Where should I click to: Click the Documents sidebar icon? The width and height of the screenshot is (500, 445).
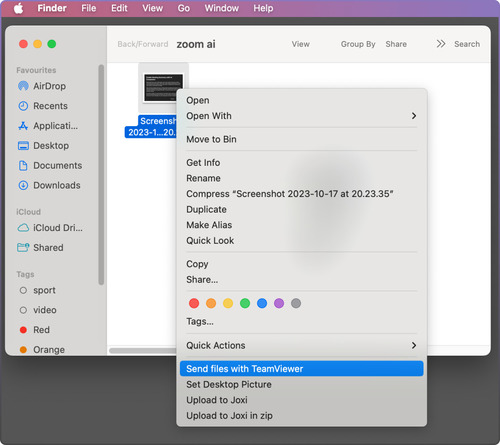23,166
